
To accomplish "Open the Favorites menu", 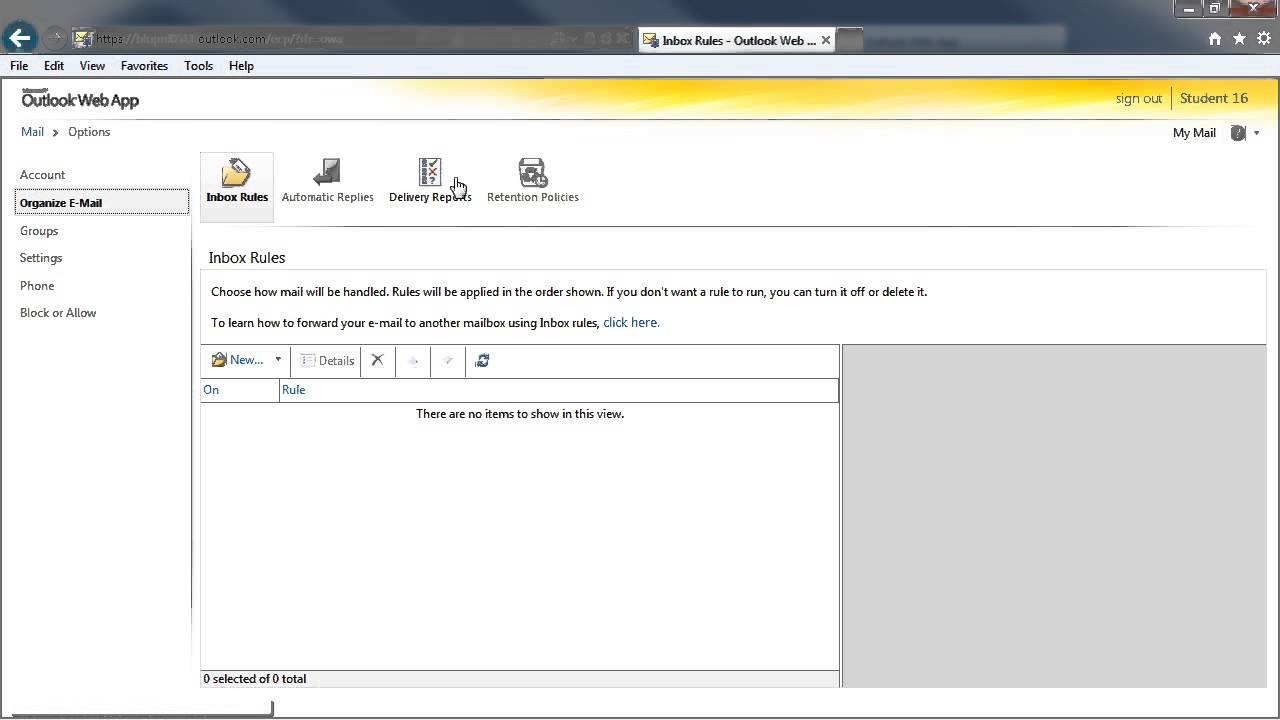I will pyautogui.click(x=144, y=66).
